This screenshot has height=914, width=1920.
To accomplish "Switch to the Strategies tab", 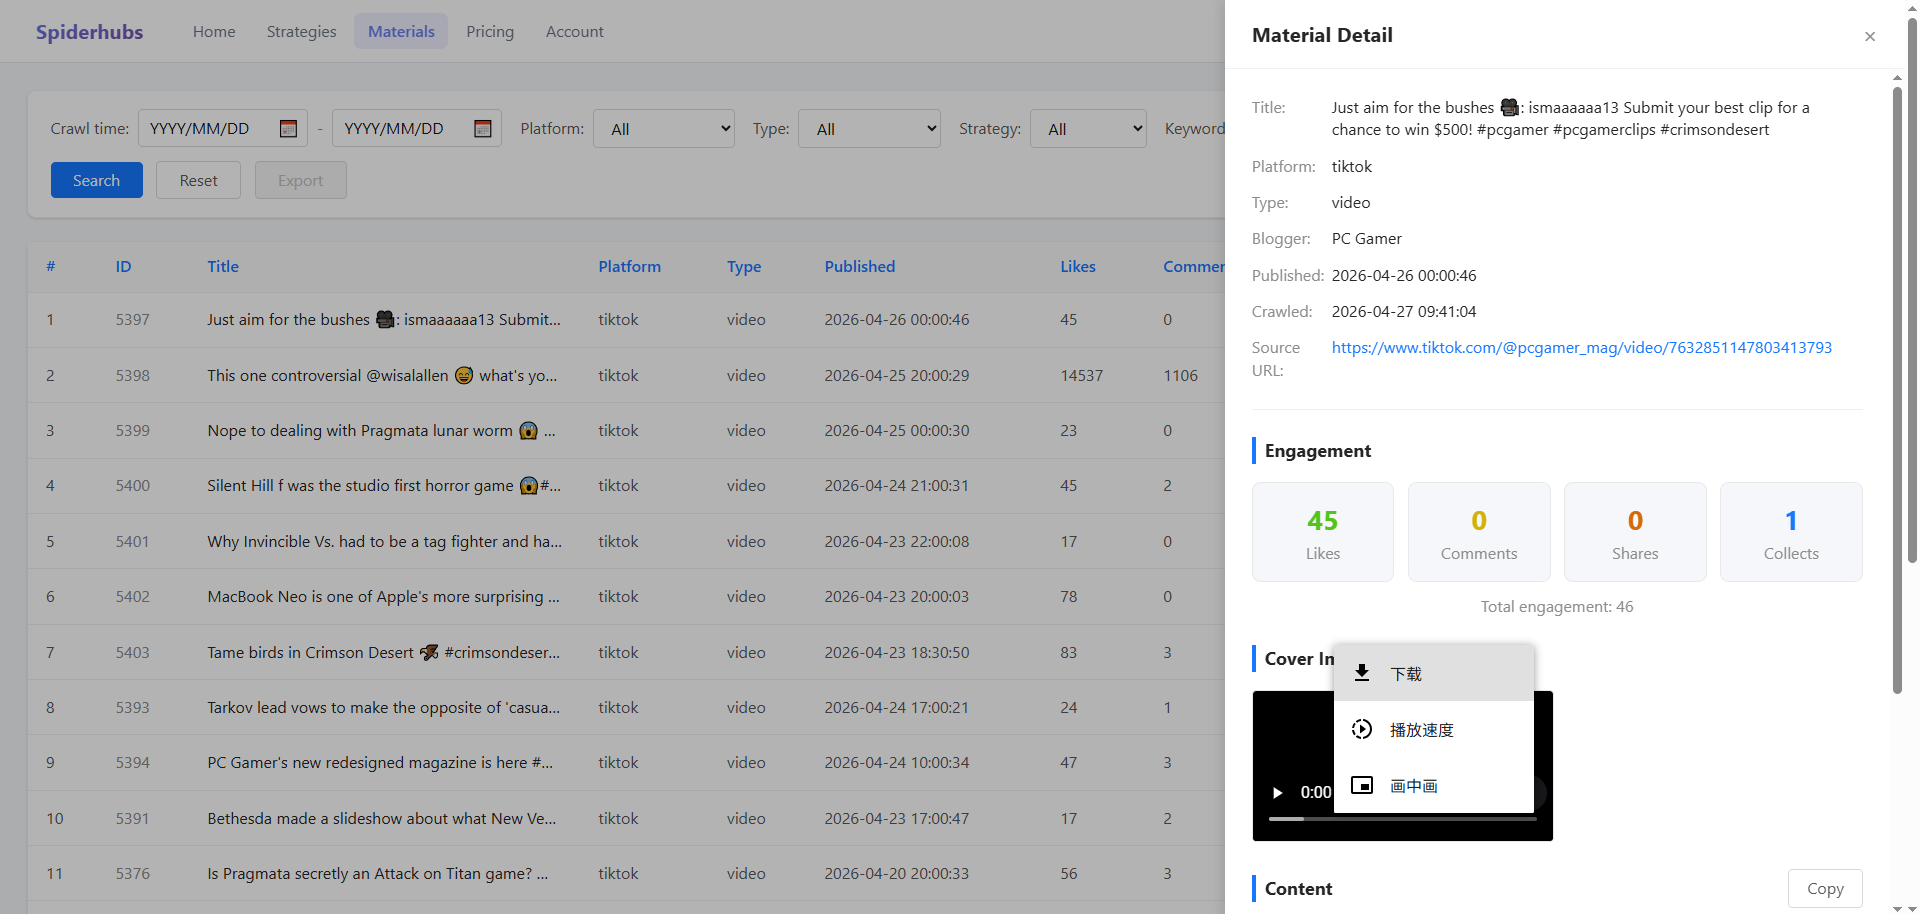I will tap(301, 32).
